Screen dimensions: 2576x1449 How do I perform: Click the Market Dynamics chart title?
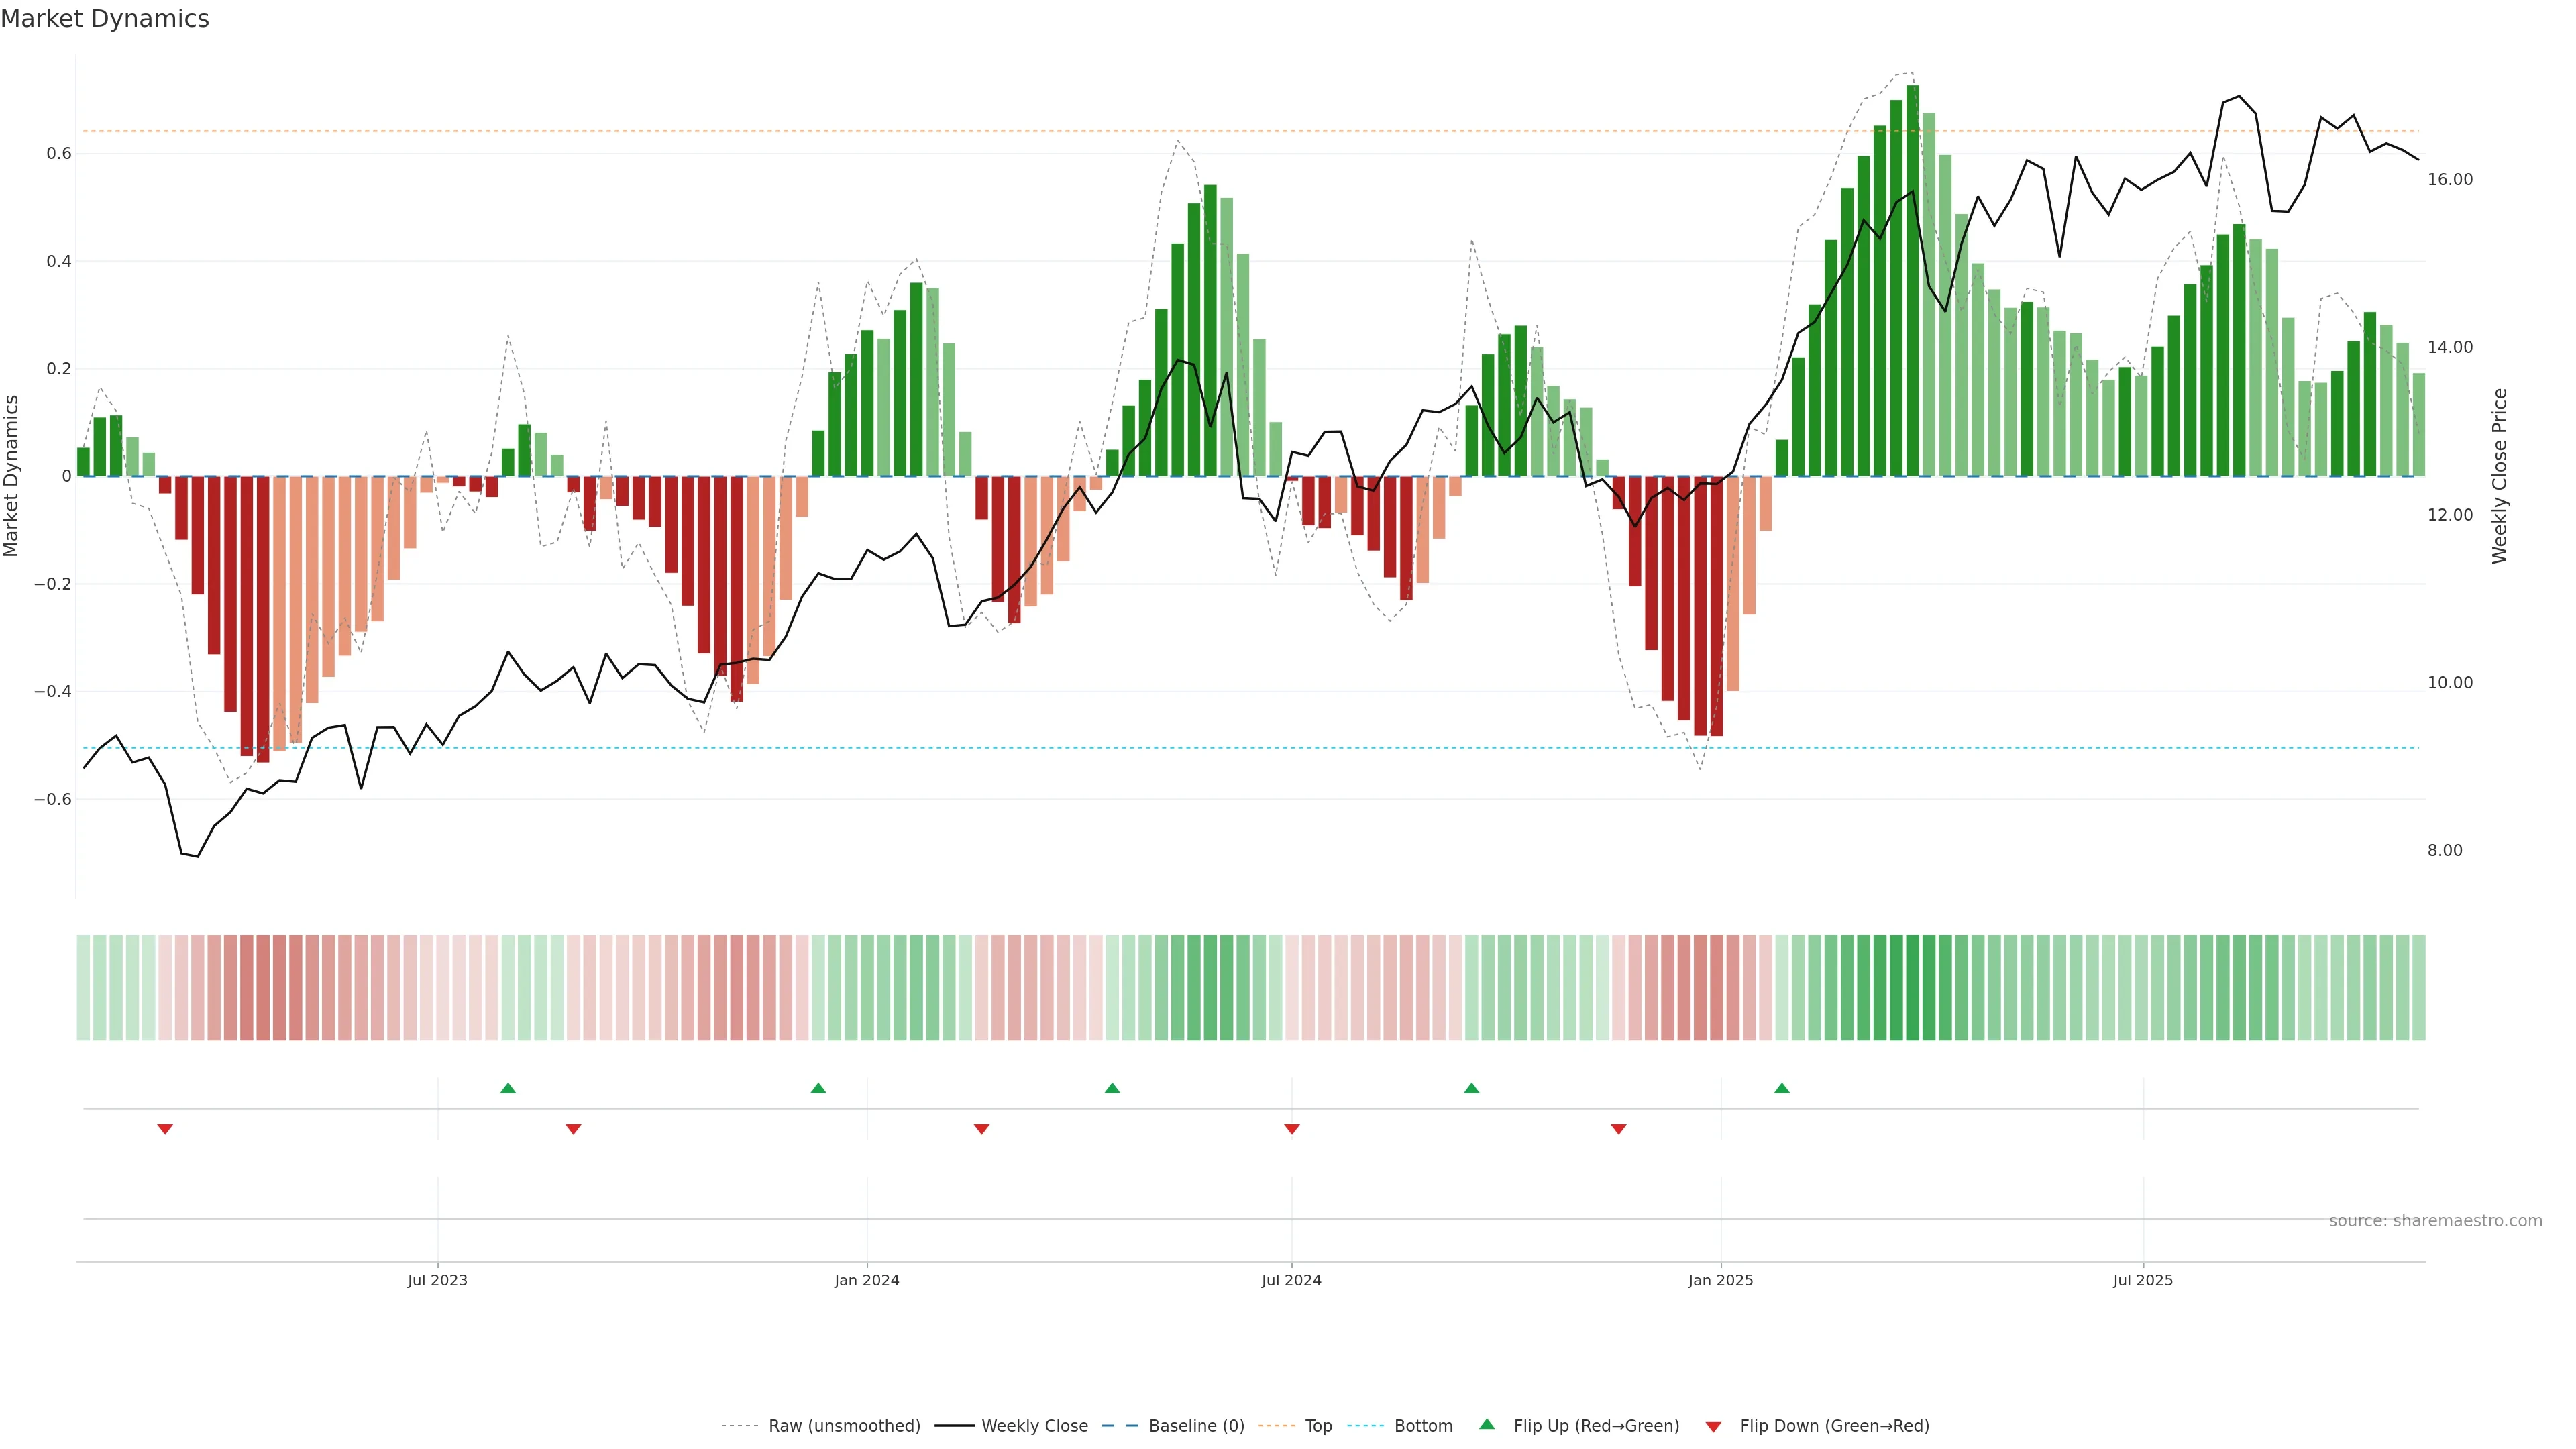tap(105, 19)
